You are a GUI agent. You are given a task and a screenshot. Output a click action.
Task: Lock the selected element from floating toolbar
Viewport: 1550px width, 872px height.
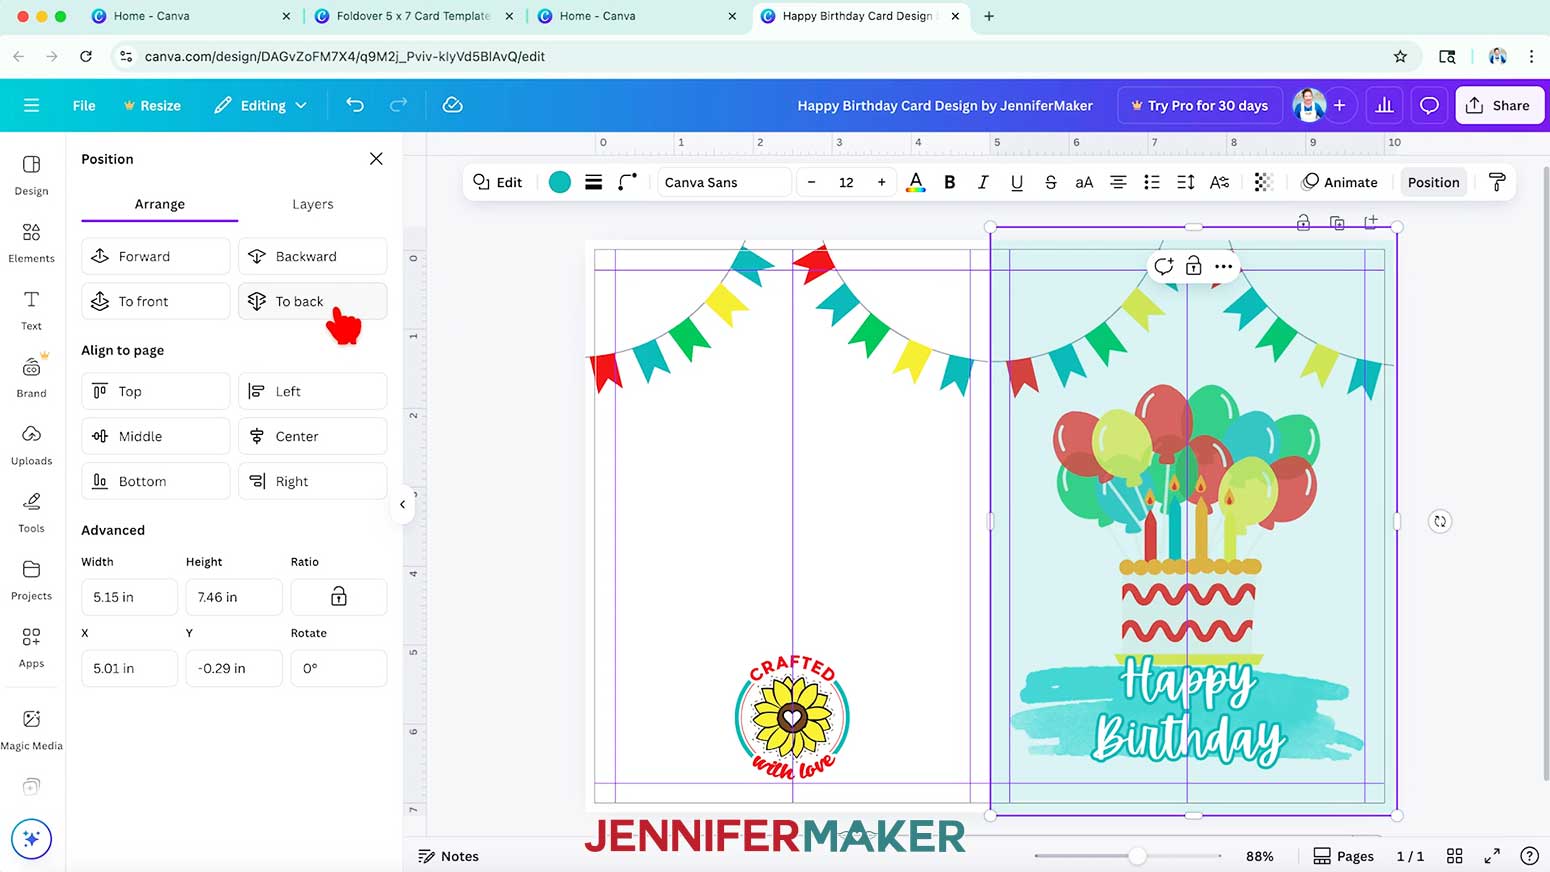point(1193,266)
